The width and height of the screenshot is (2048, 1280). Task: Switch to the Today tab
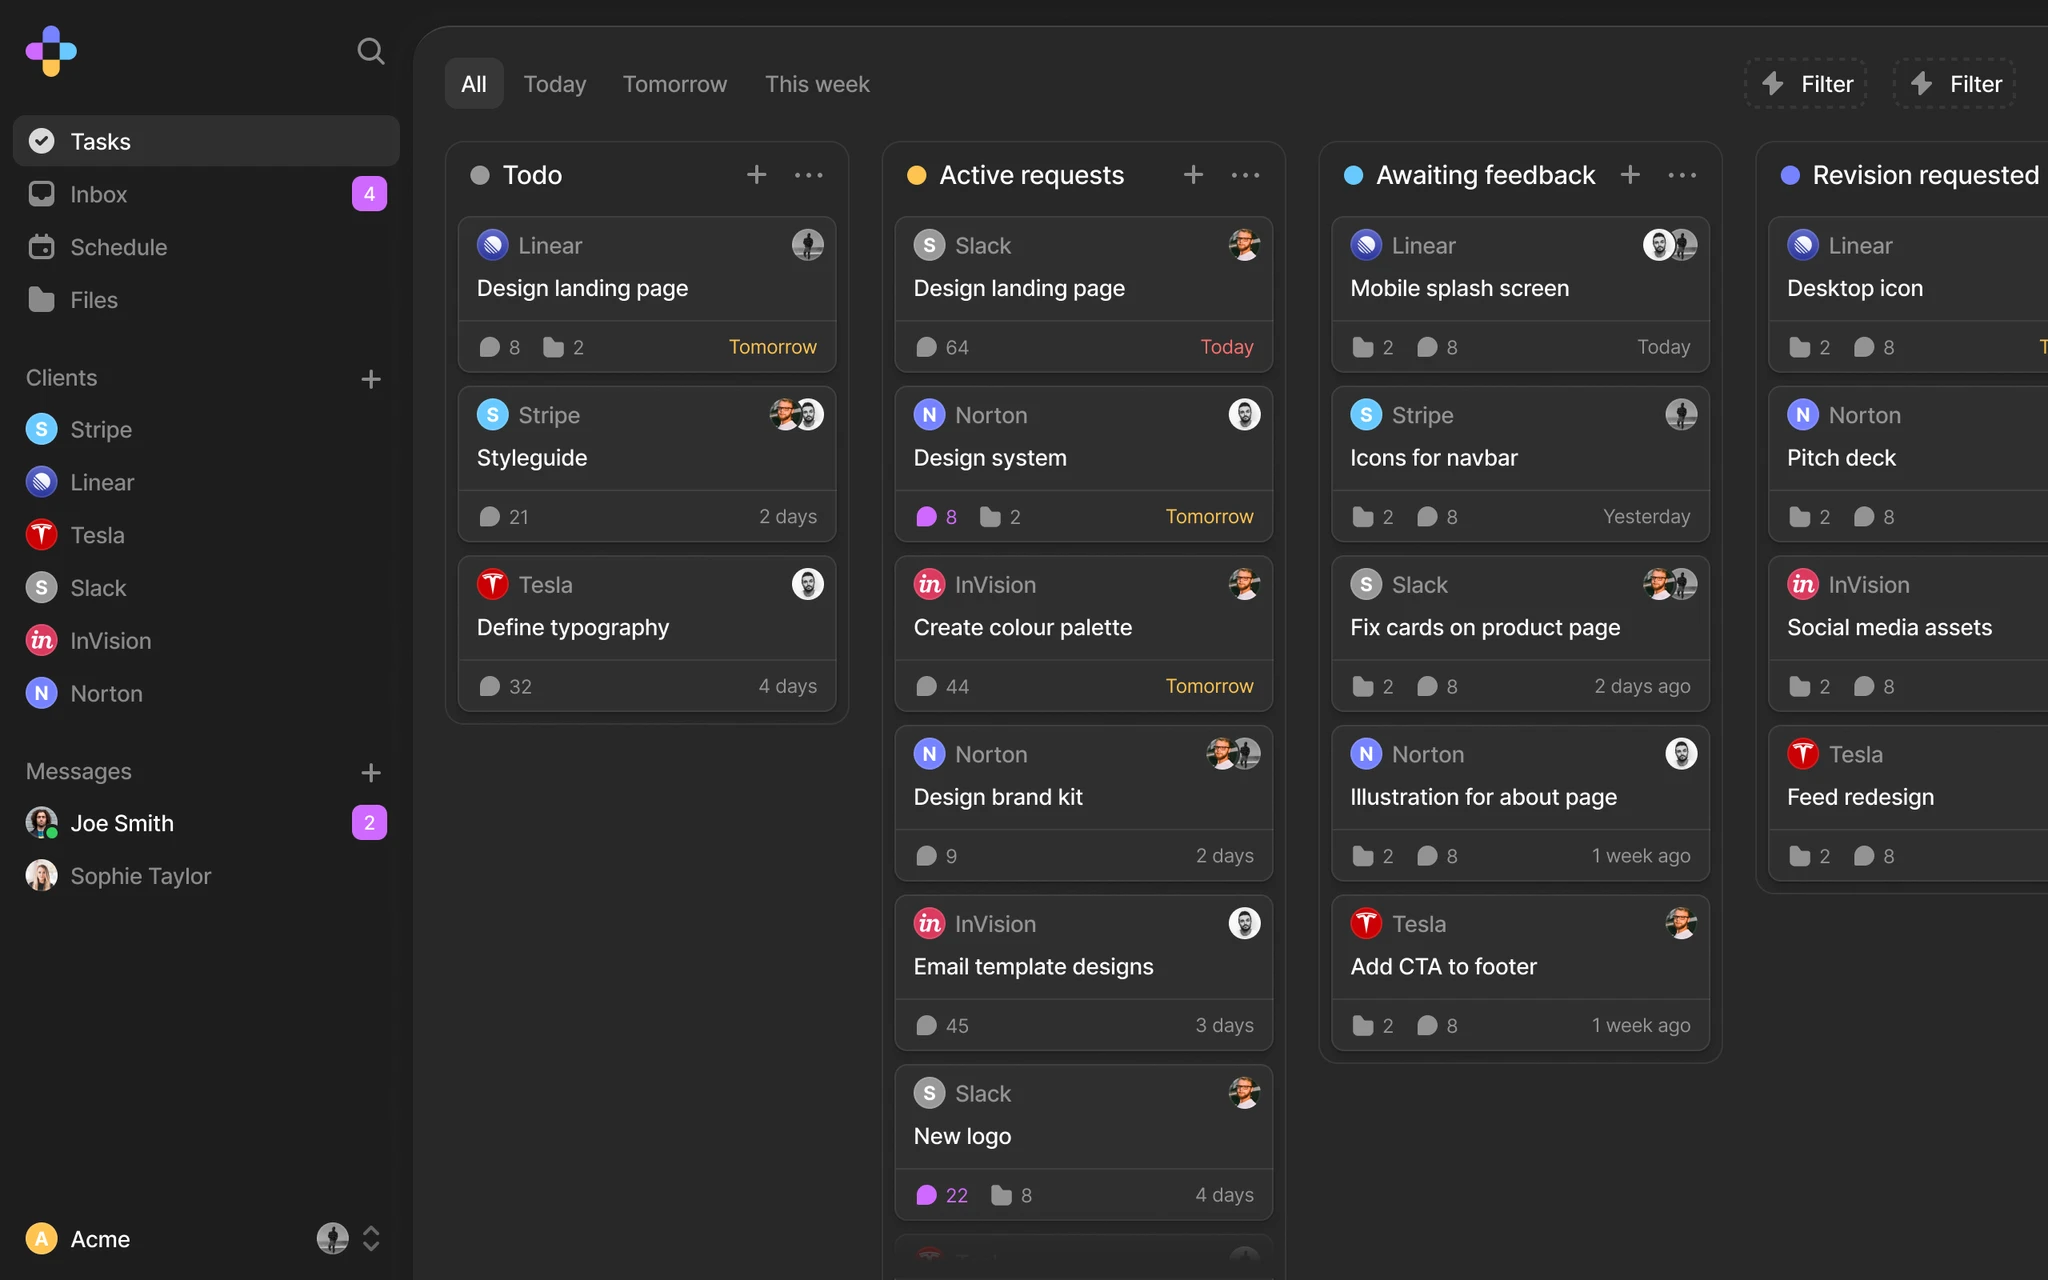[x=555, y=84]
